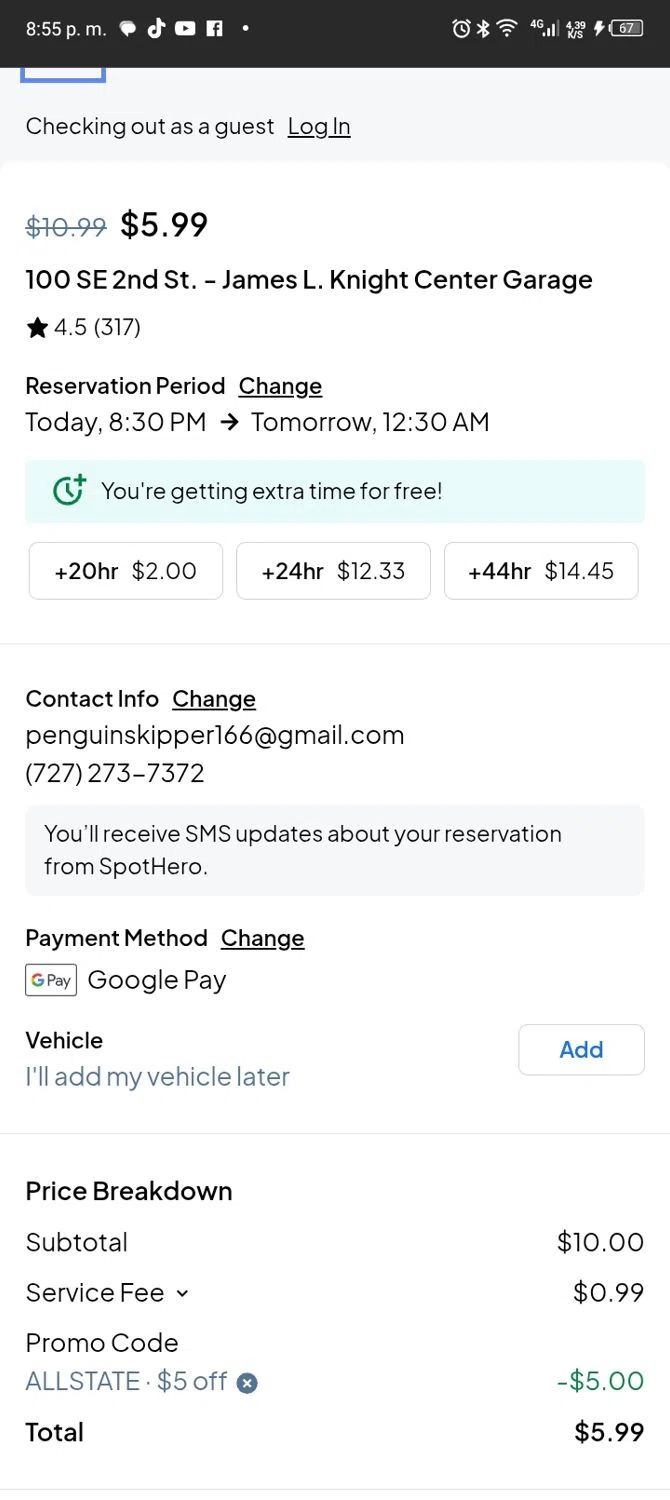Image resolution: width=670 pixels, height=1500 pixels.
Task: Change the Reservation Period
Action: (x=280, y=386)
